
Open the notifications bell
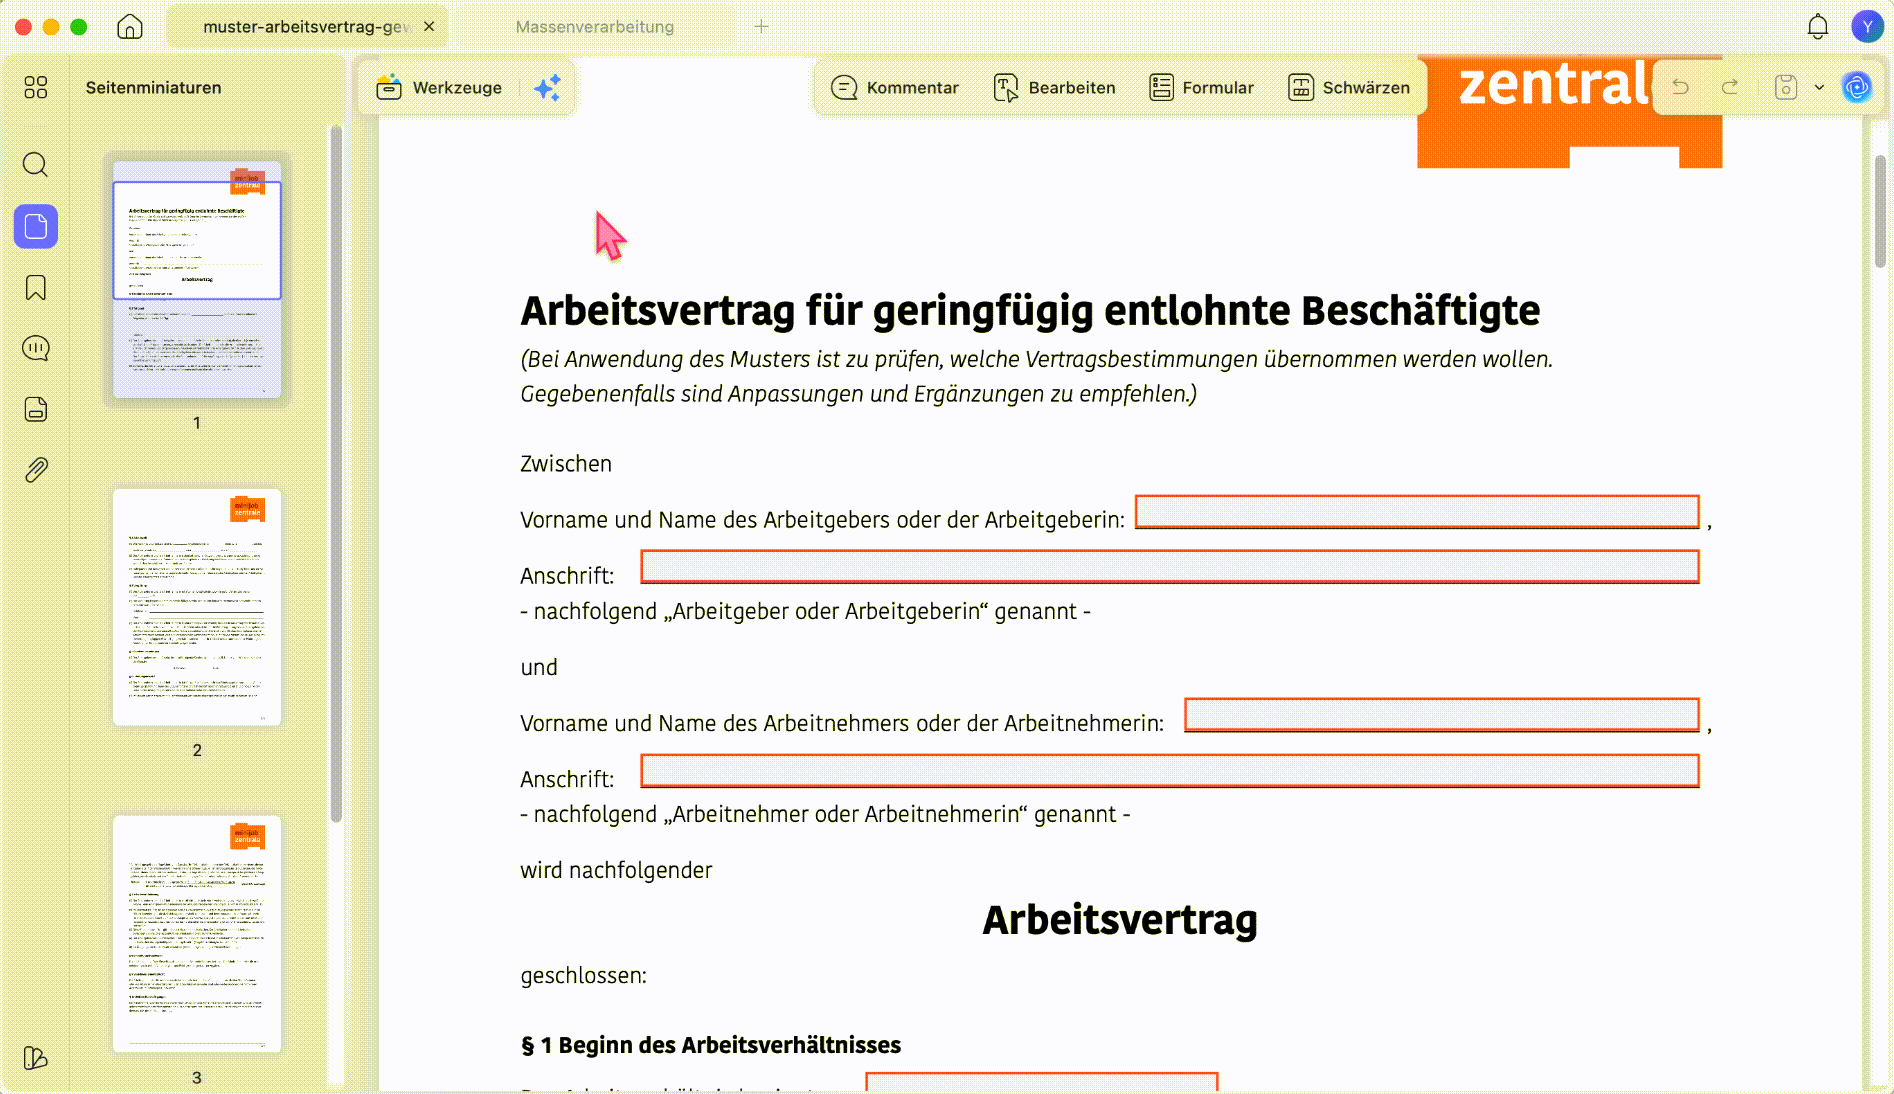(1818, 27)
